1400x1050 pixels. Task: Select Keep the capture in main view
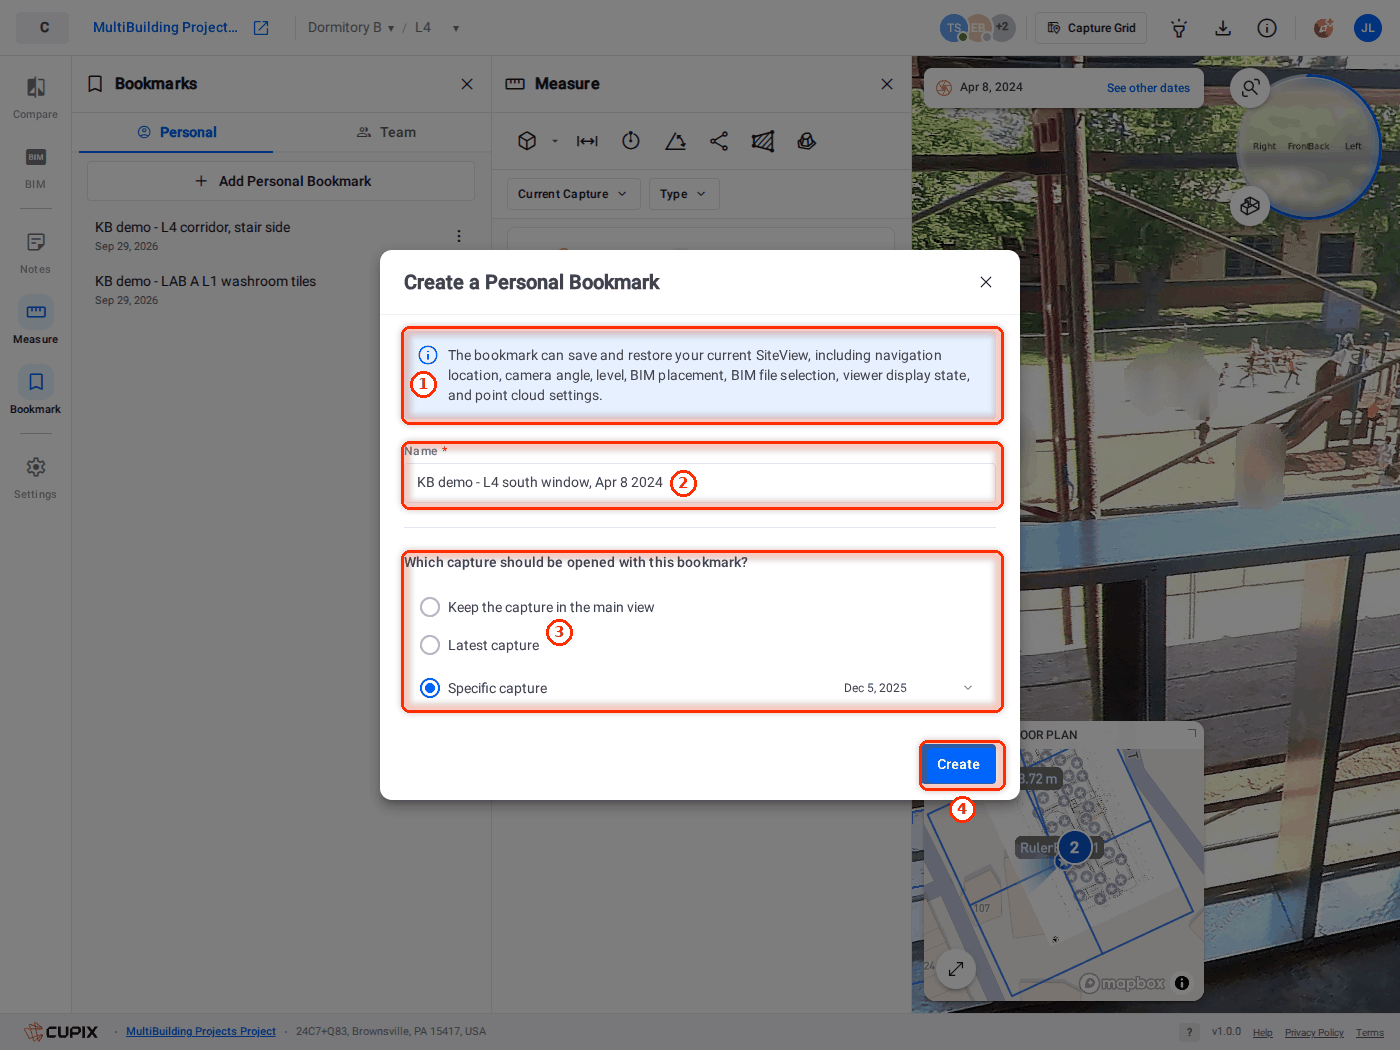(430, 607)
